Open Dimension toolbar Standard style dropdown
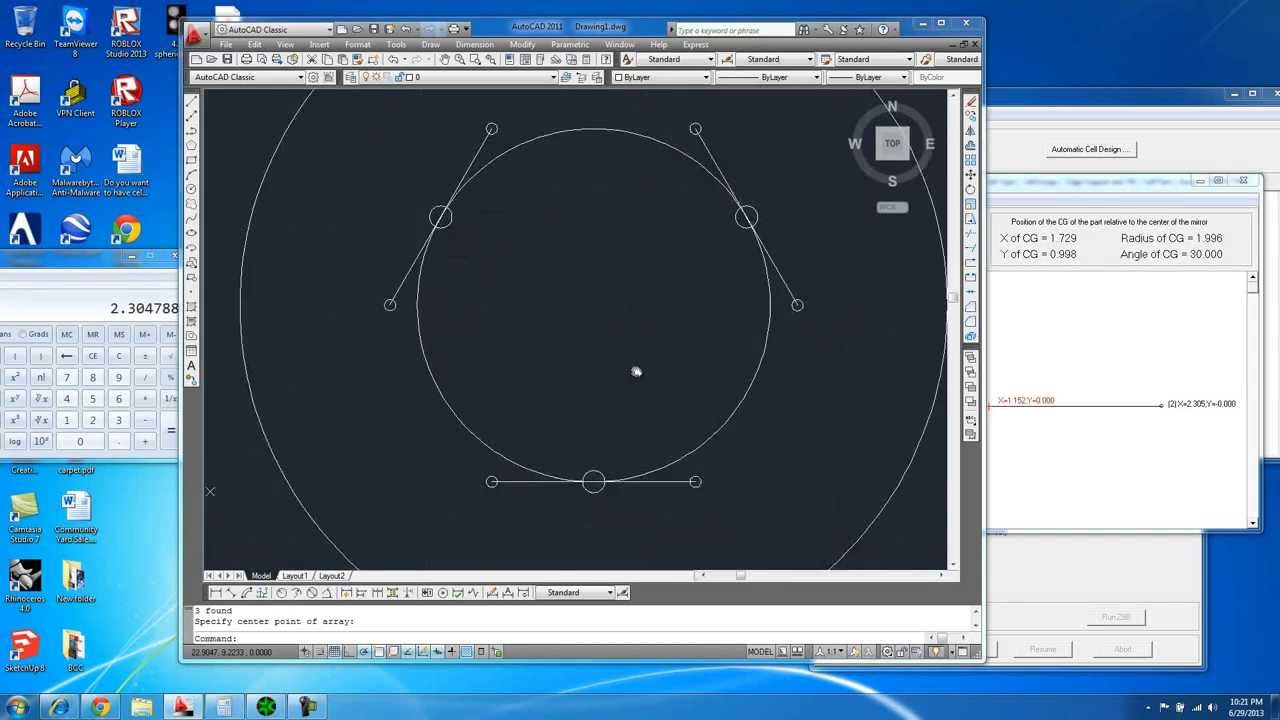The width and height of the screenshot is (1280, 720). [576, 592]
